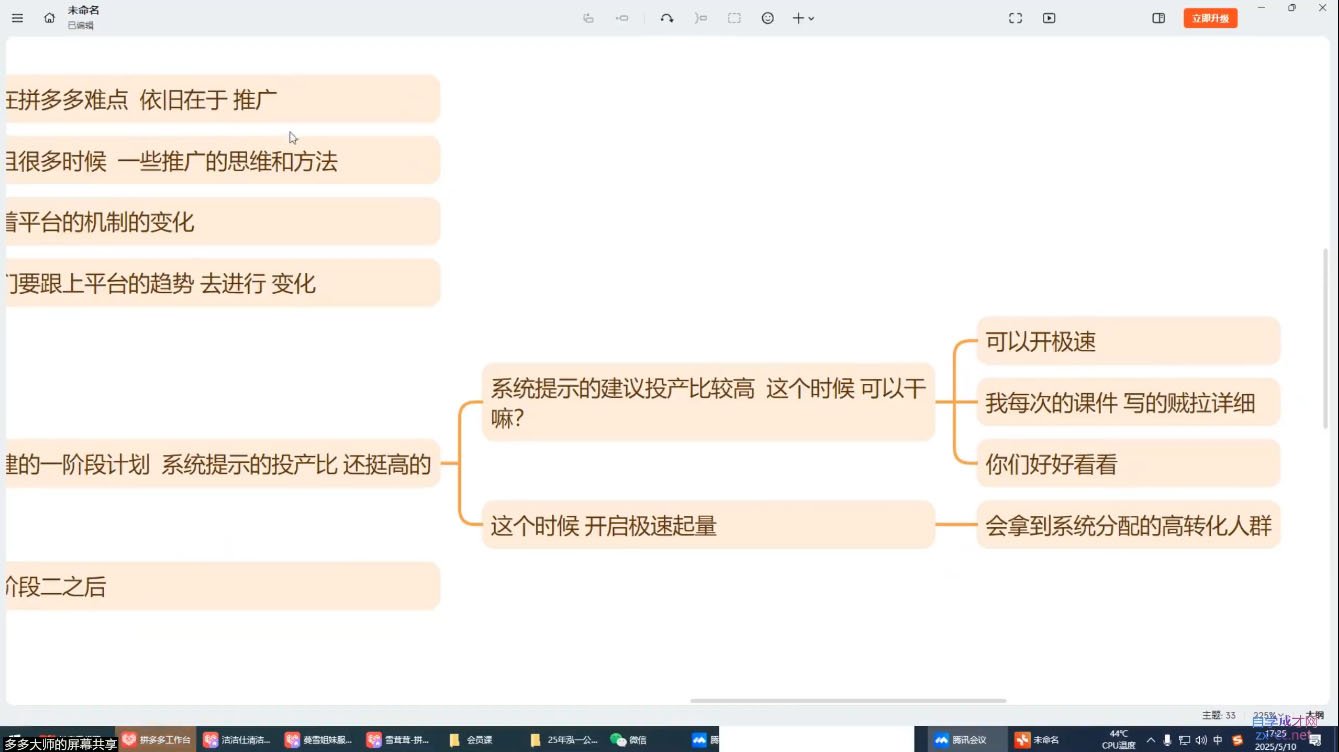This screenshot has height=752, width=1339.
Task: Switch to 腾讯会议 taskbar window
Action: (x=961, y=740)
